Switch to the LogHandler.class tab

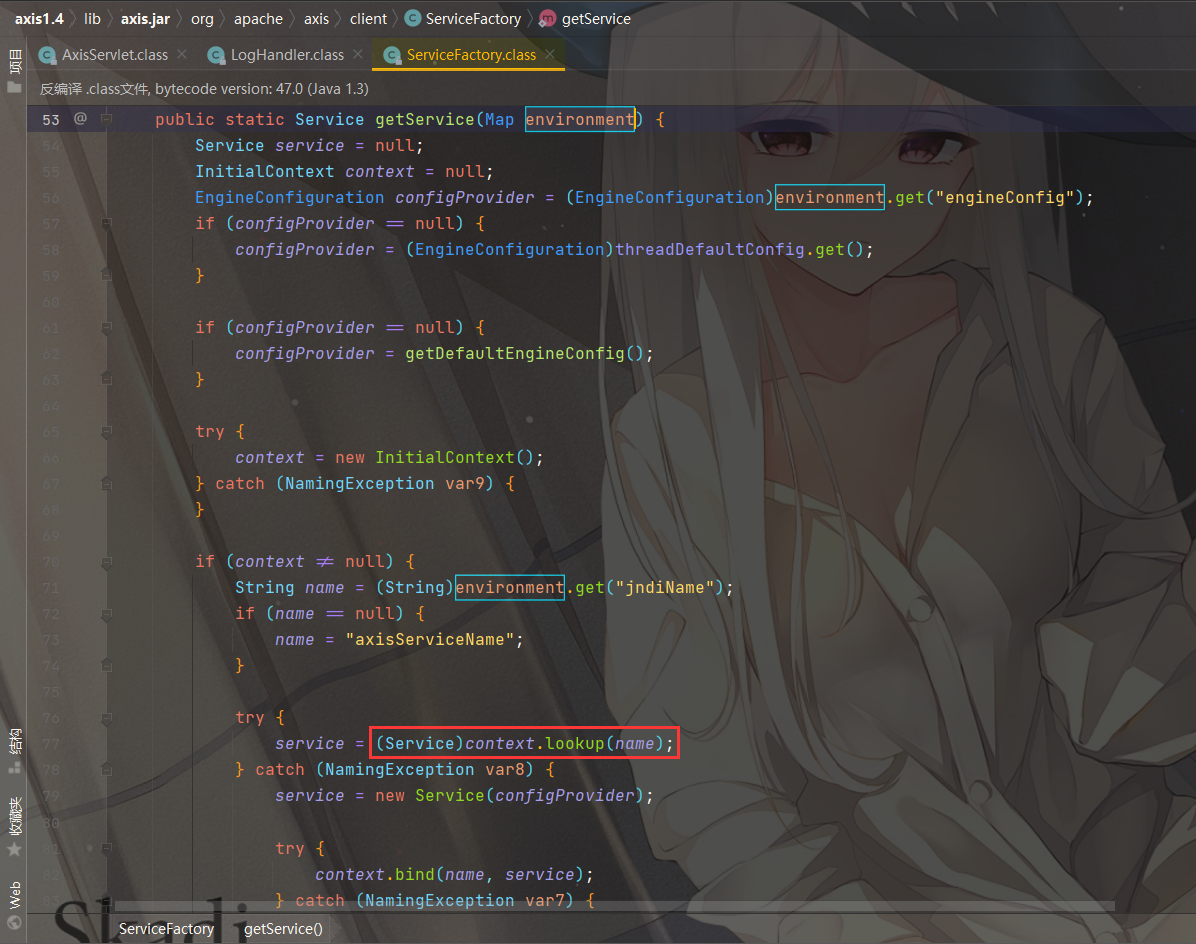(287, 55)
